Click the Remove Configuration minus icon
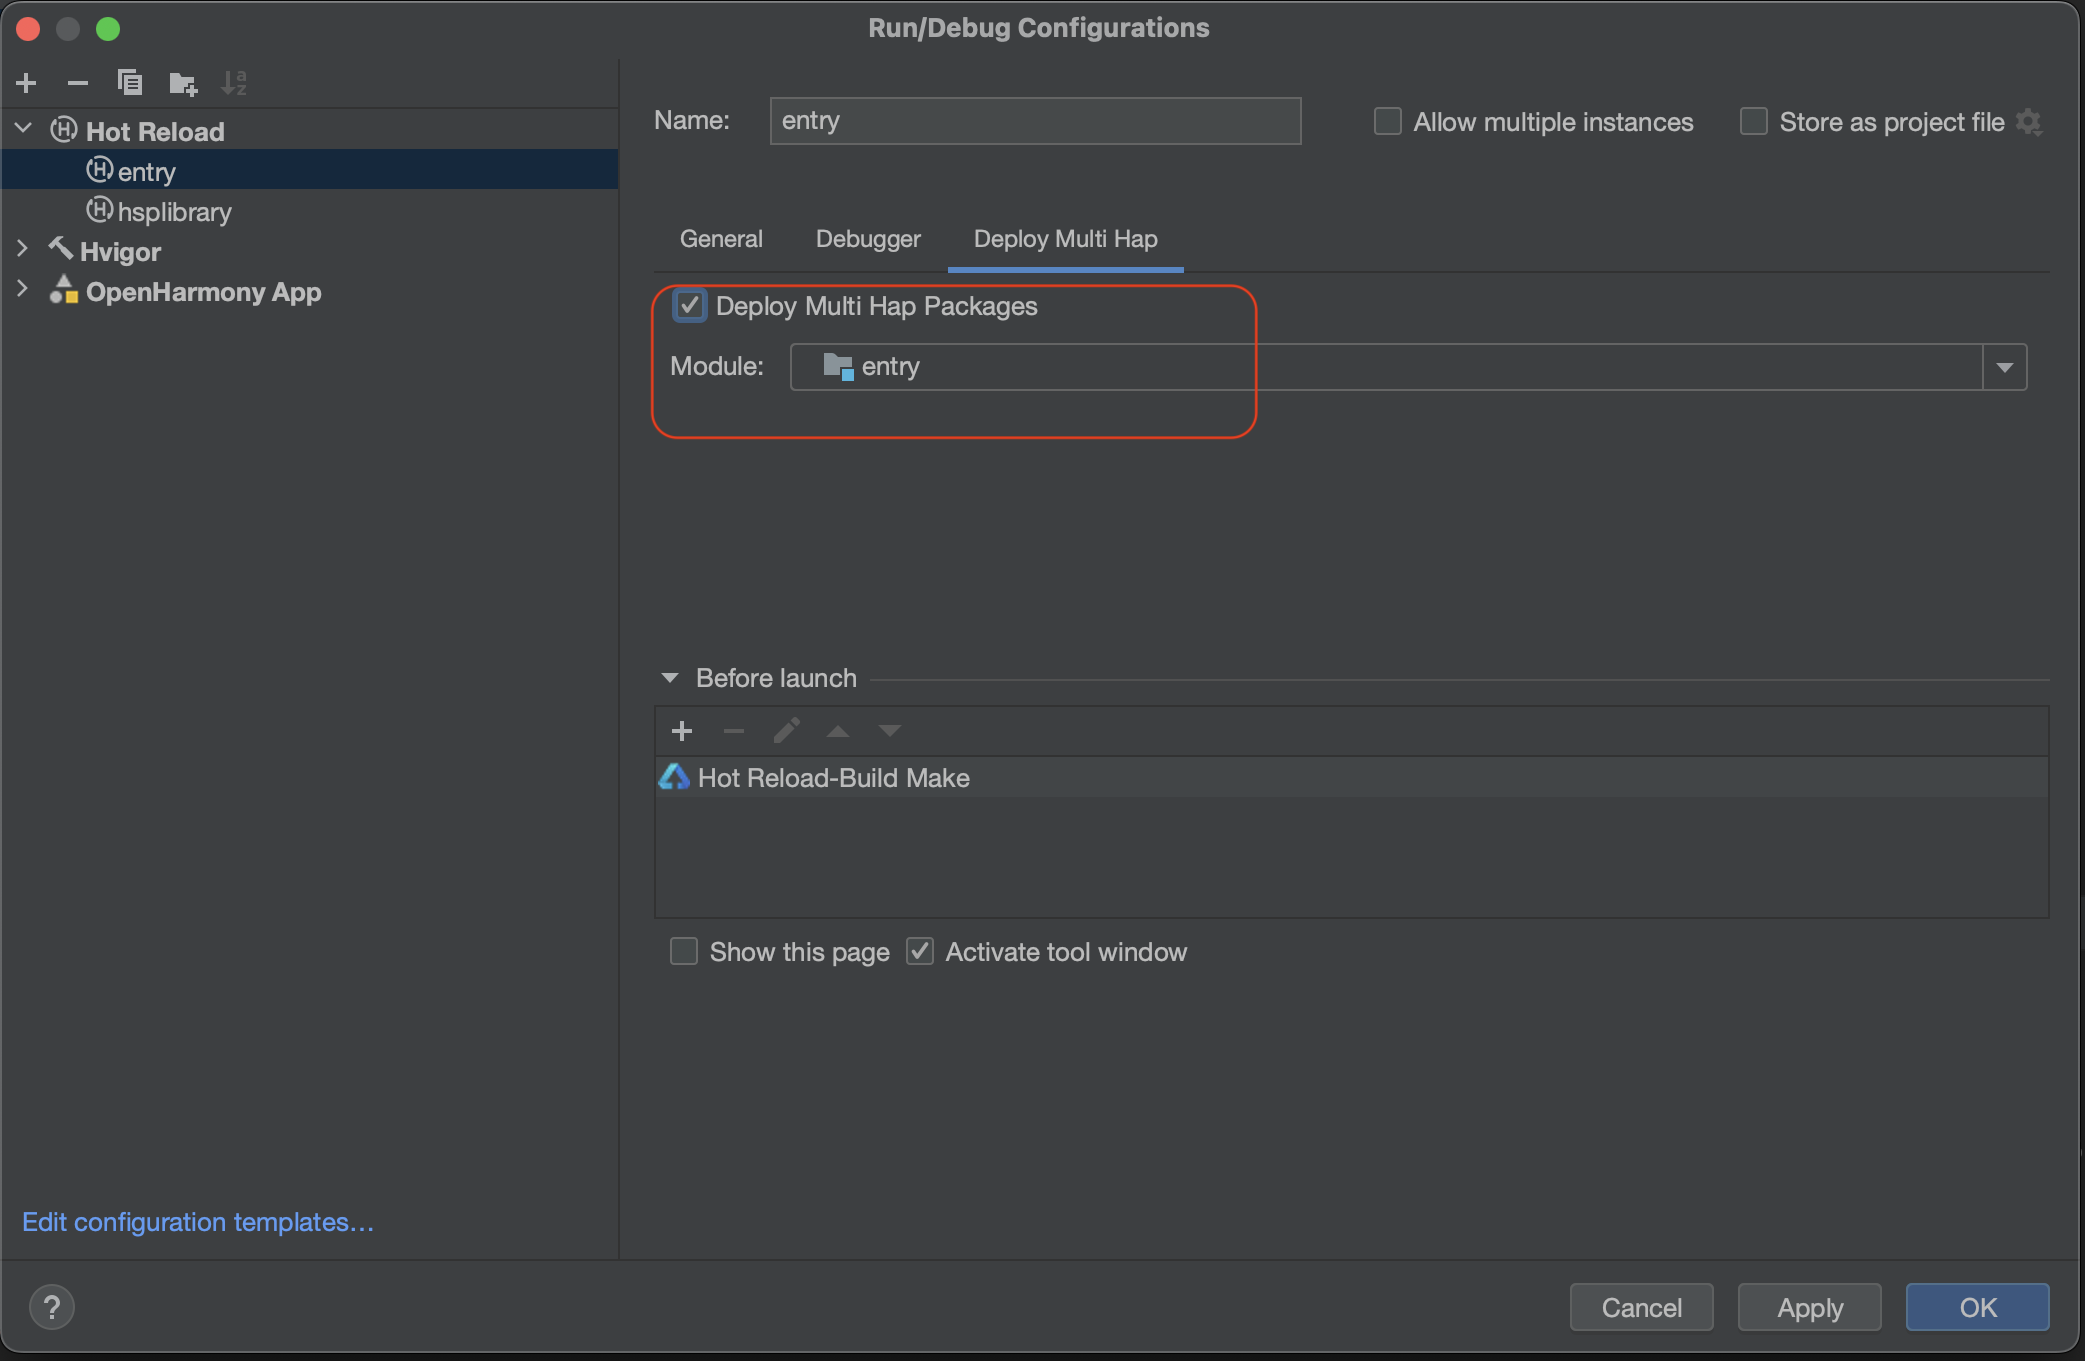Viewport: 2085px width, 1361px height. click(x=78, y=83)
